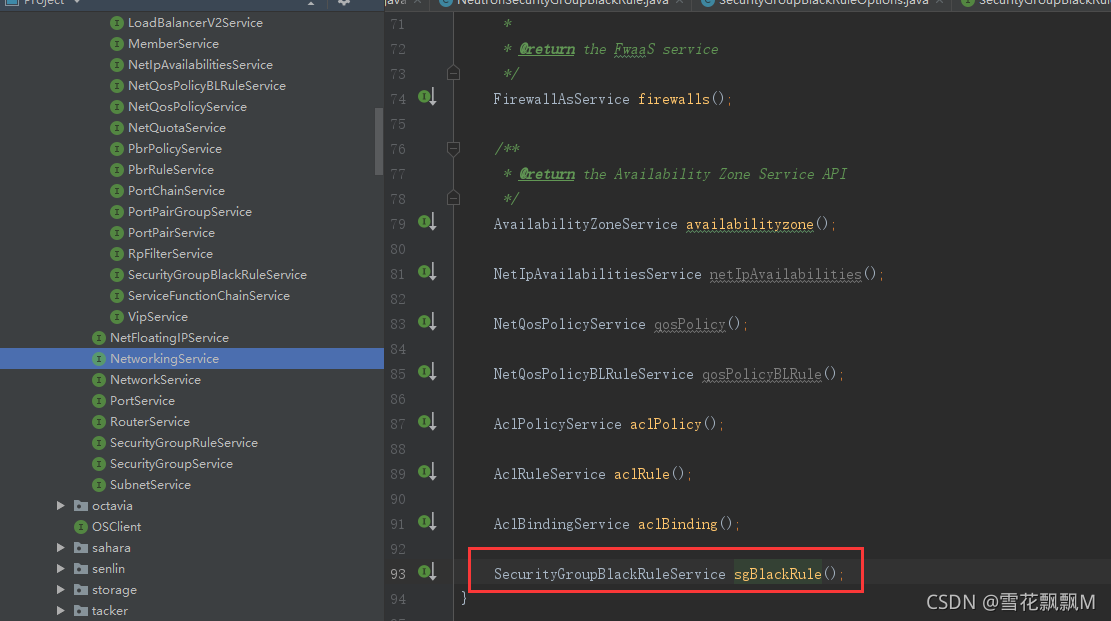Select the highlighted NetworkingService tree row

tap(192, 359)
